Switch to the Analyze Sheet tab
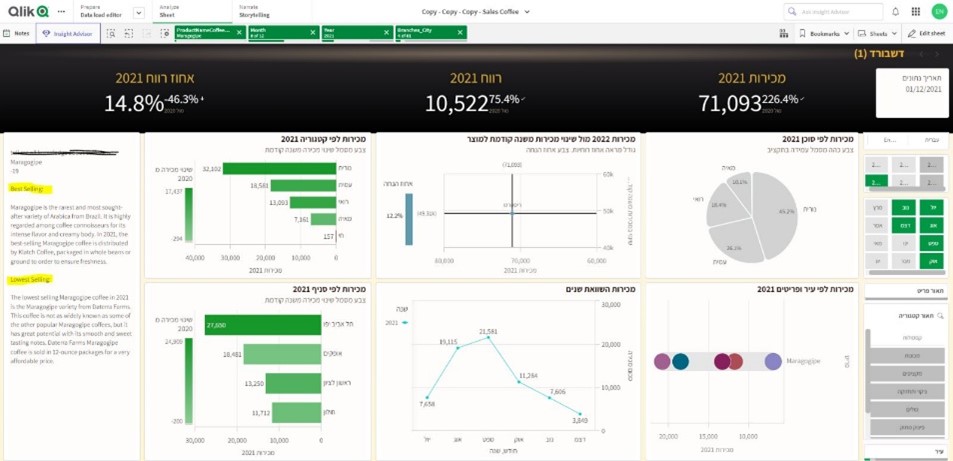Image resolution: width=953 pixels, height=461 pixels. (170, 12)
